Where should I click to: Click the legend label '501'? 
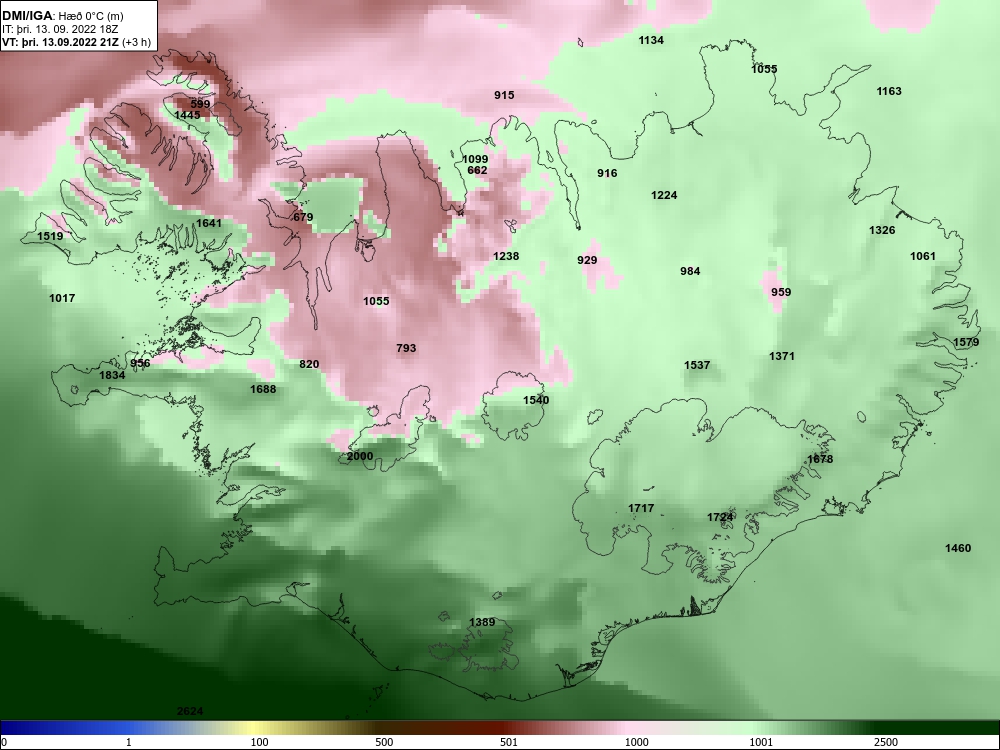click(x=509, y=742)
